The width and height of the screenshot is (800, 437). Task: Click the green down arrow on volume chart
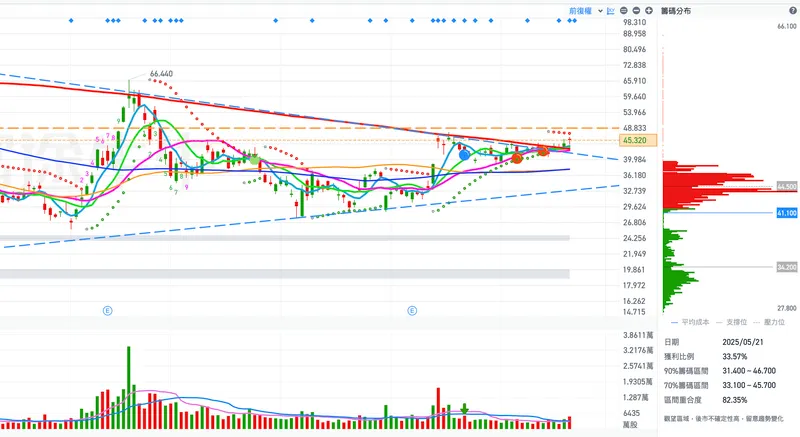[464, 408]
